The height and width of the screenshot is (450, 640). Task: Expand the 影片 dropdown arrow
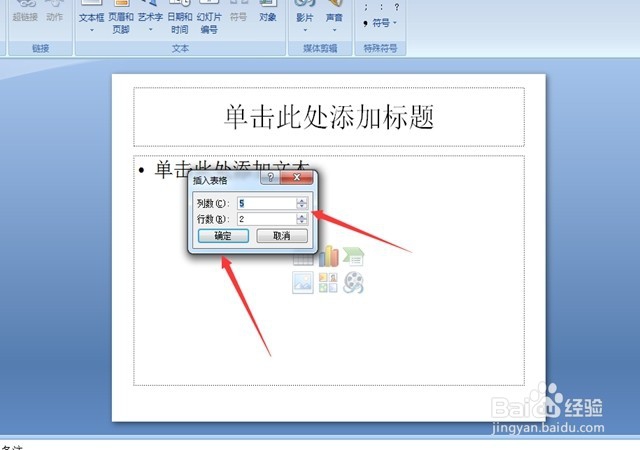[x=305, y=30]
